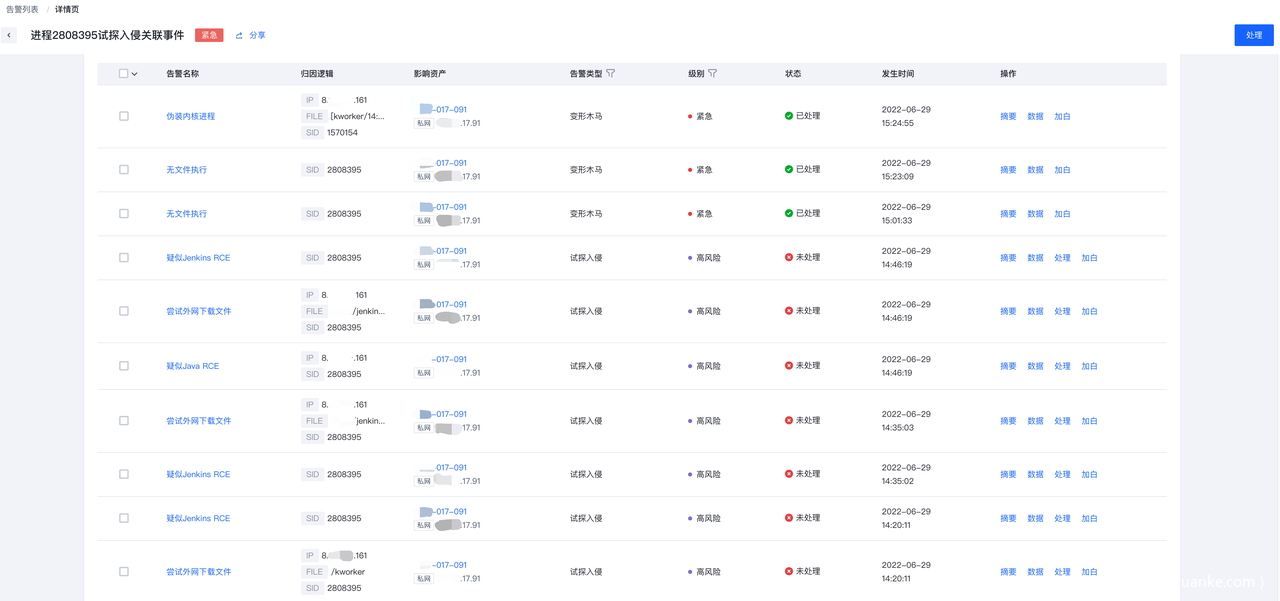Click the 紧急 red severity tag in header
The height and width of the screenshot is (601, 1280).
pyautogui.click(x=209, y=35)
